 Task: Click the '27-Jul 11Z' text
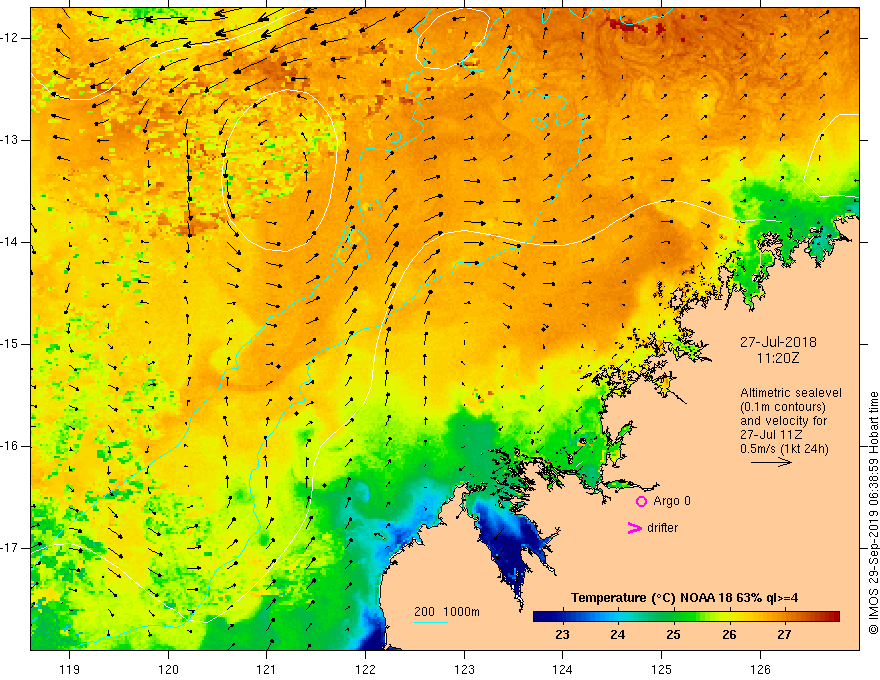[x=770, y=435]
